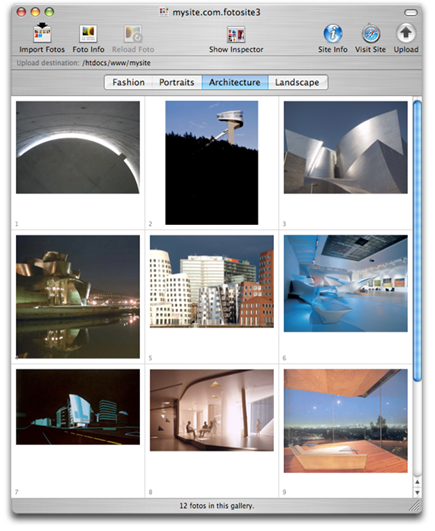Image resolution: width=435 pixels, height=531 pixels.
Task: Select the night Guggenheim river reflection foto
Action: click(78, 297)
